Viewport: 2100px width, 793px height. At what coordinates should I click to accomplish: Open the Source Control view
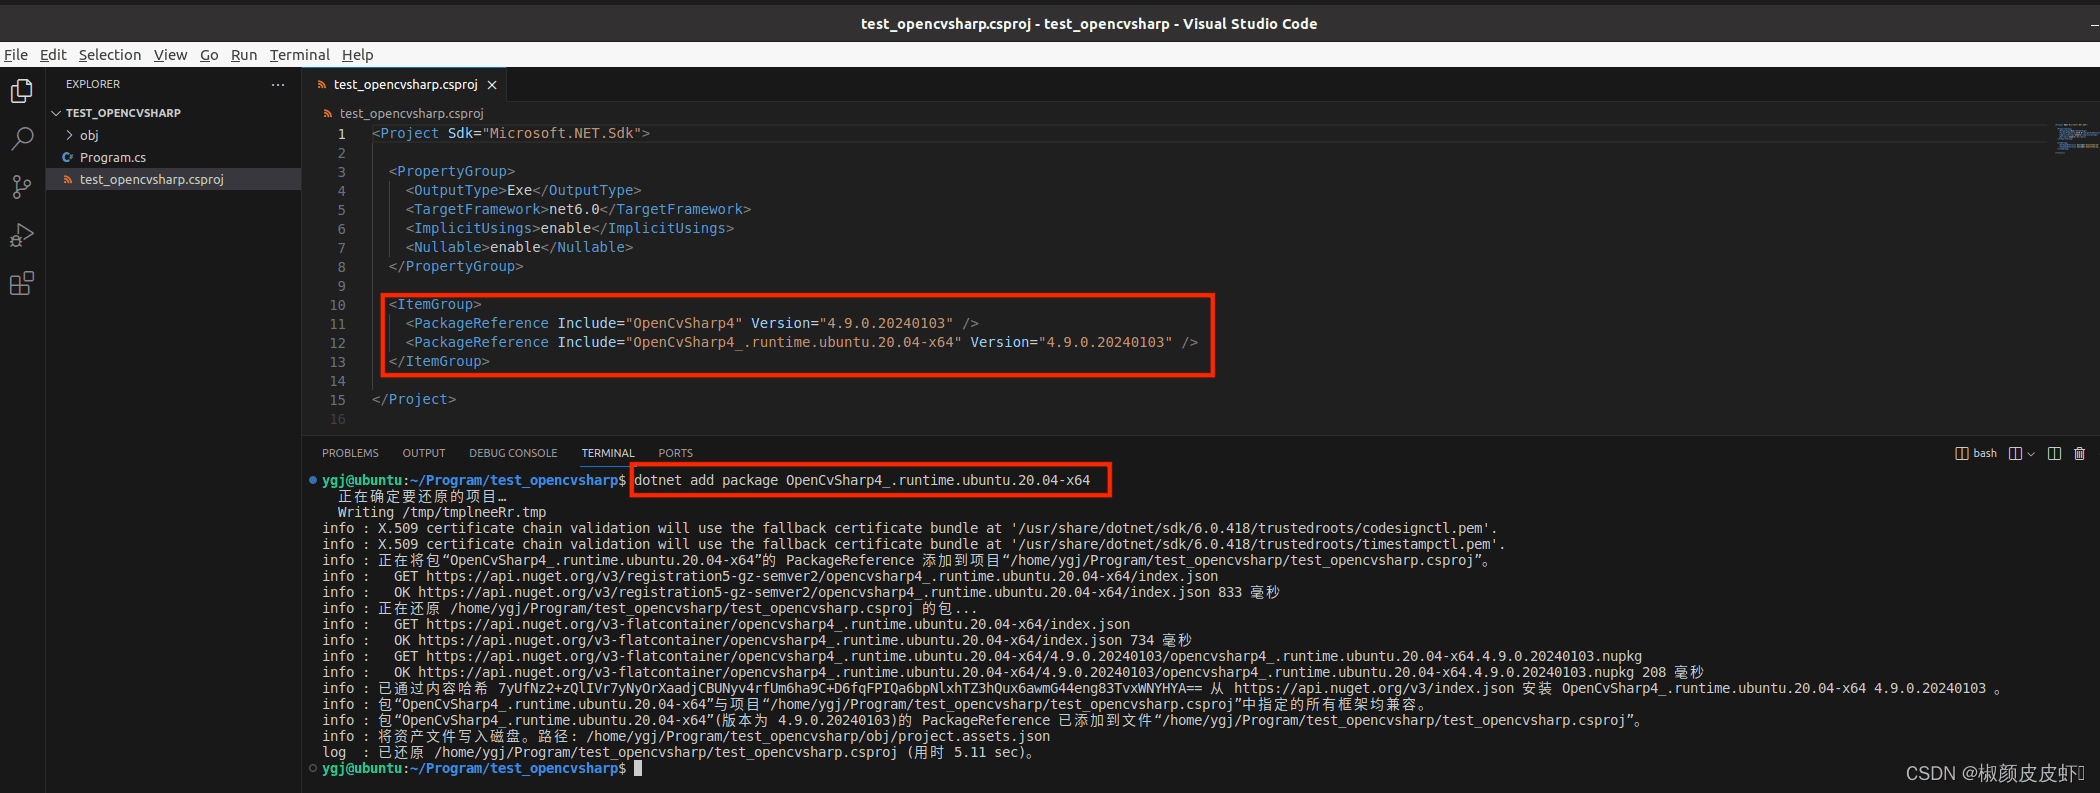[x=22, y=187]
